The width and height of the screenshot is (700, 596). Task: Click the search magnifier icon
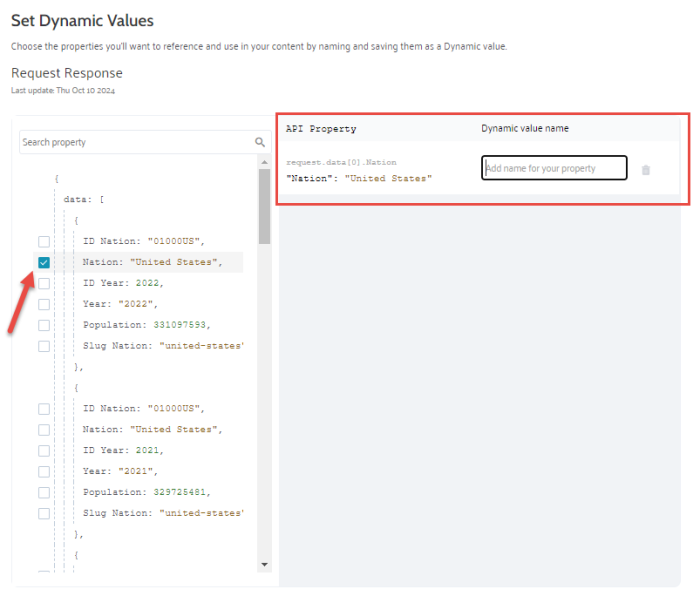tap(260, 143)
